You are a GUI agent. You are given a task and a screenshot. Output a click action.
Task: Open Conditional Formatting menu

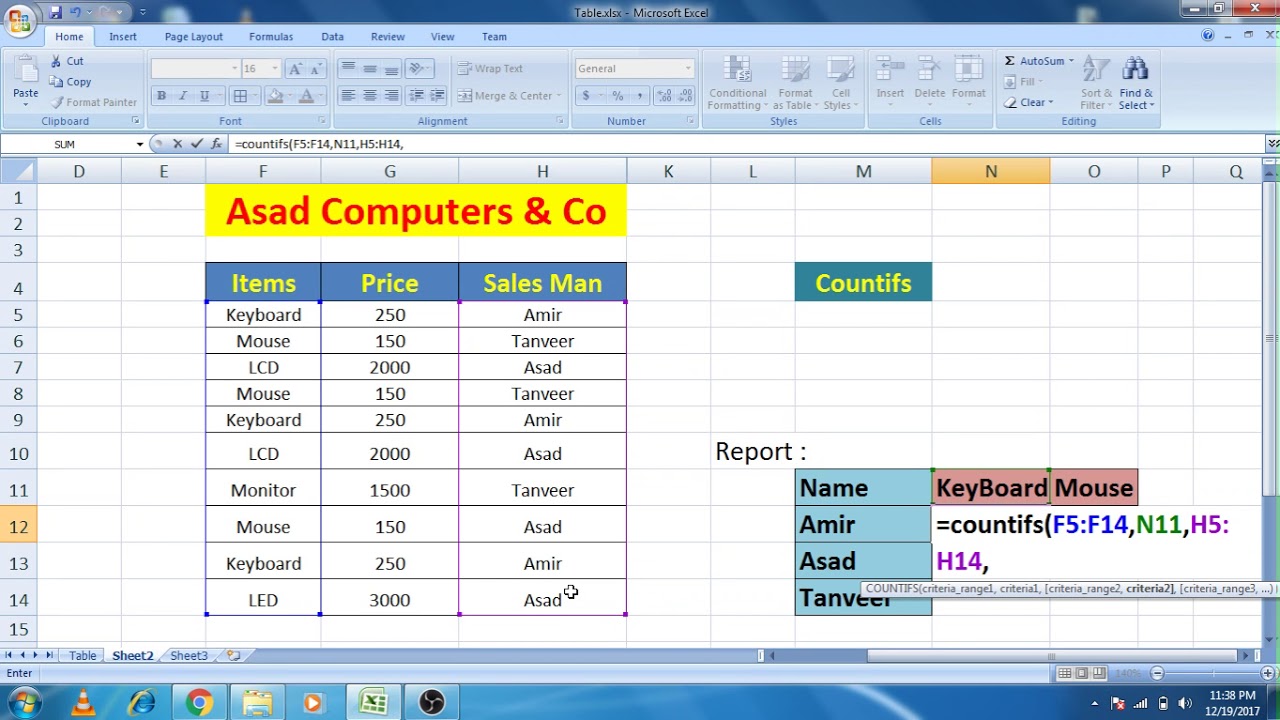[x=737, y=84]
